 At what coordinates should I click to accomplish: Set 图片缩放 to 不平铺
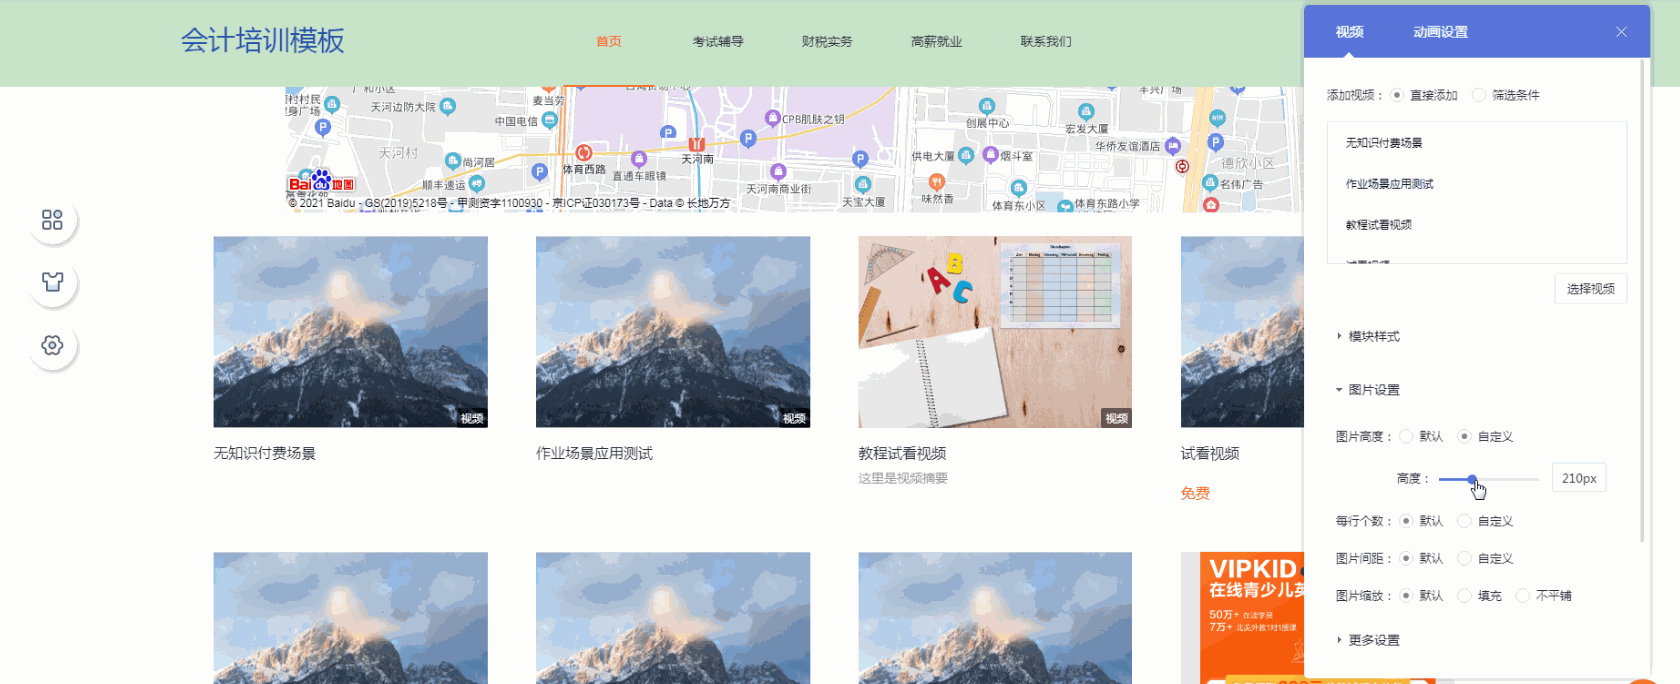1523,596
